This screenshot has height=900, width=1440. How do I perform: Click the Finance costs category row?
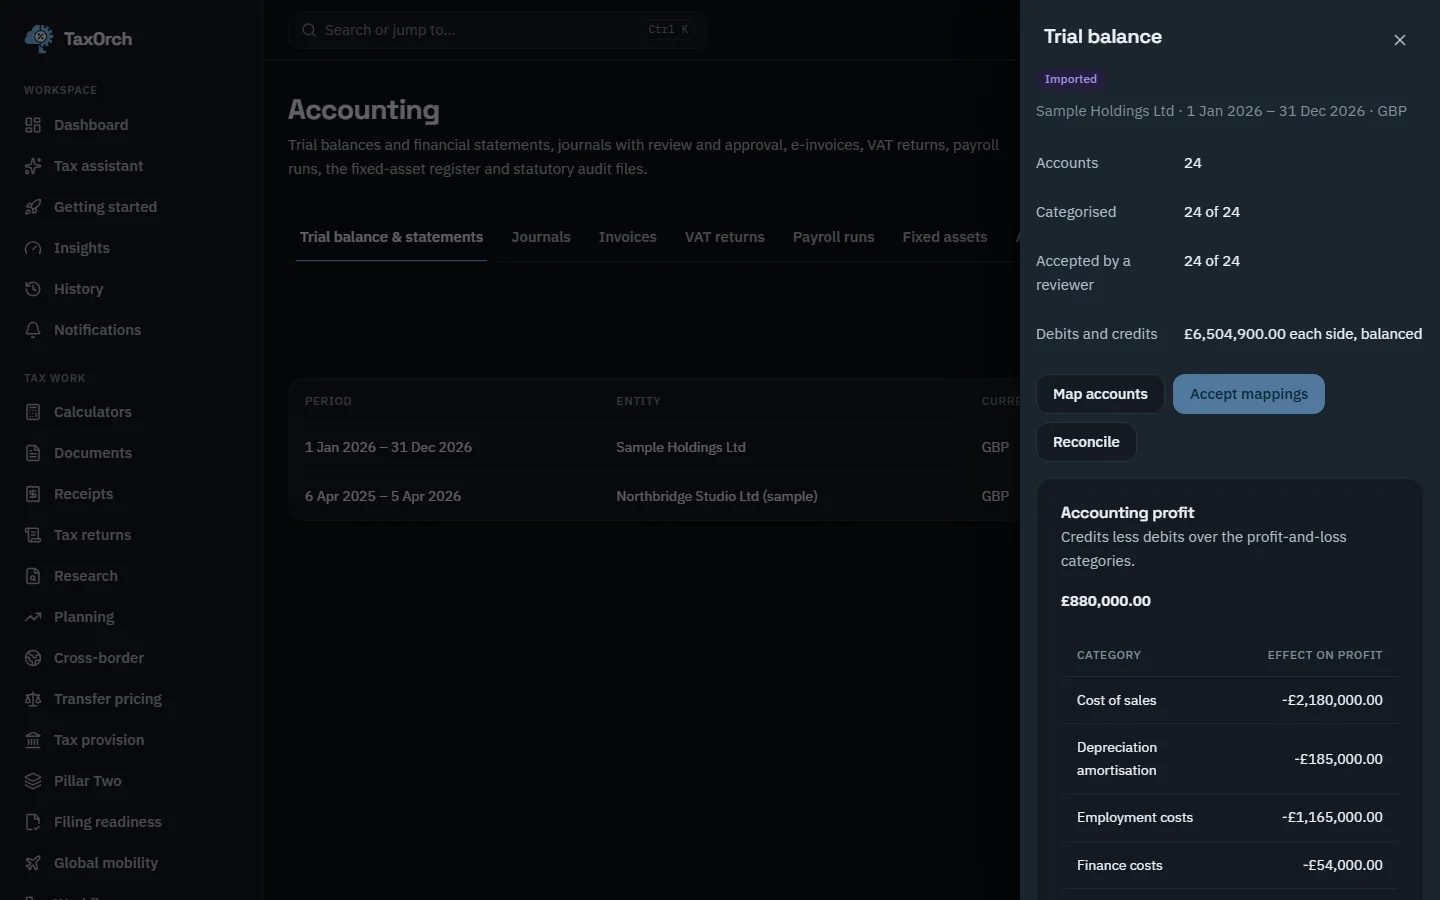tap(1230, 865)
